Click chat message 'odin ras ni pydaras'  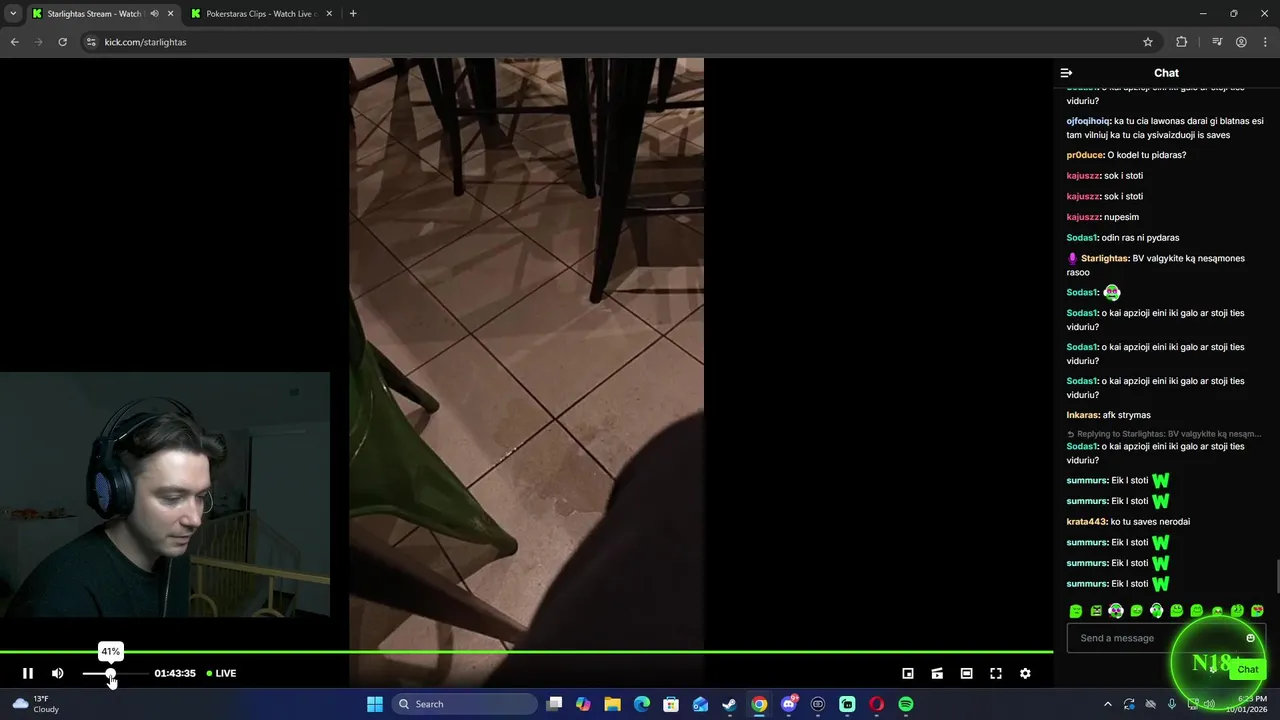point(1140,238)
